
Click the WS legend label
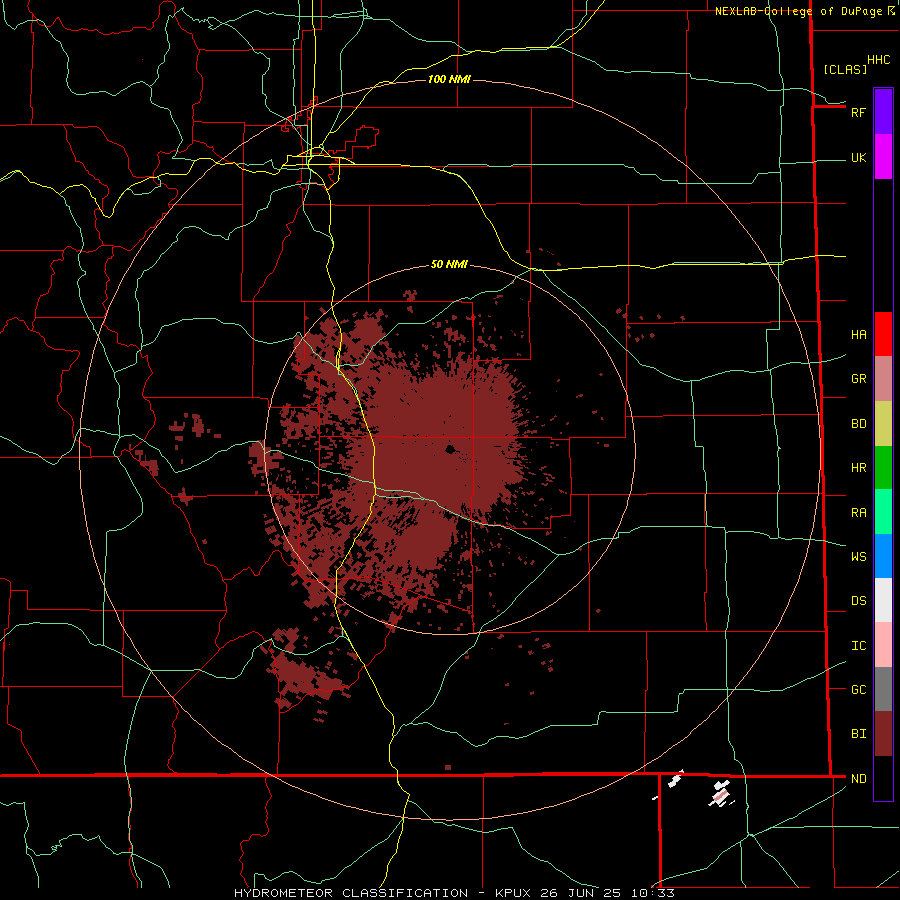click(858, 556)
